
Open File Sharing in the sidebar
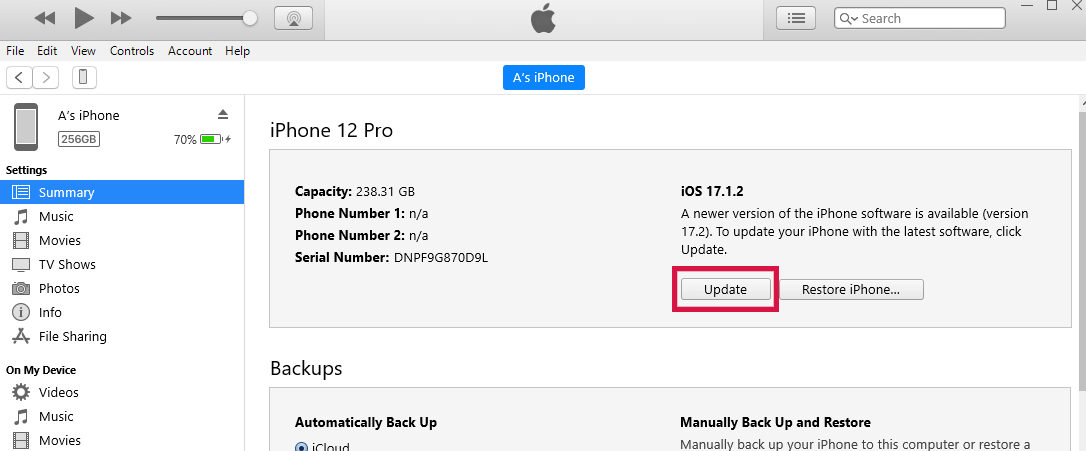tap(72, 336)
